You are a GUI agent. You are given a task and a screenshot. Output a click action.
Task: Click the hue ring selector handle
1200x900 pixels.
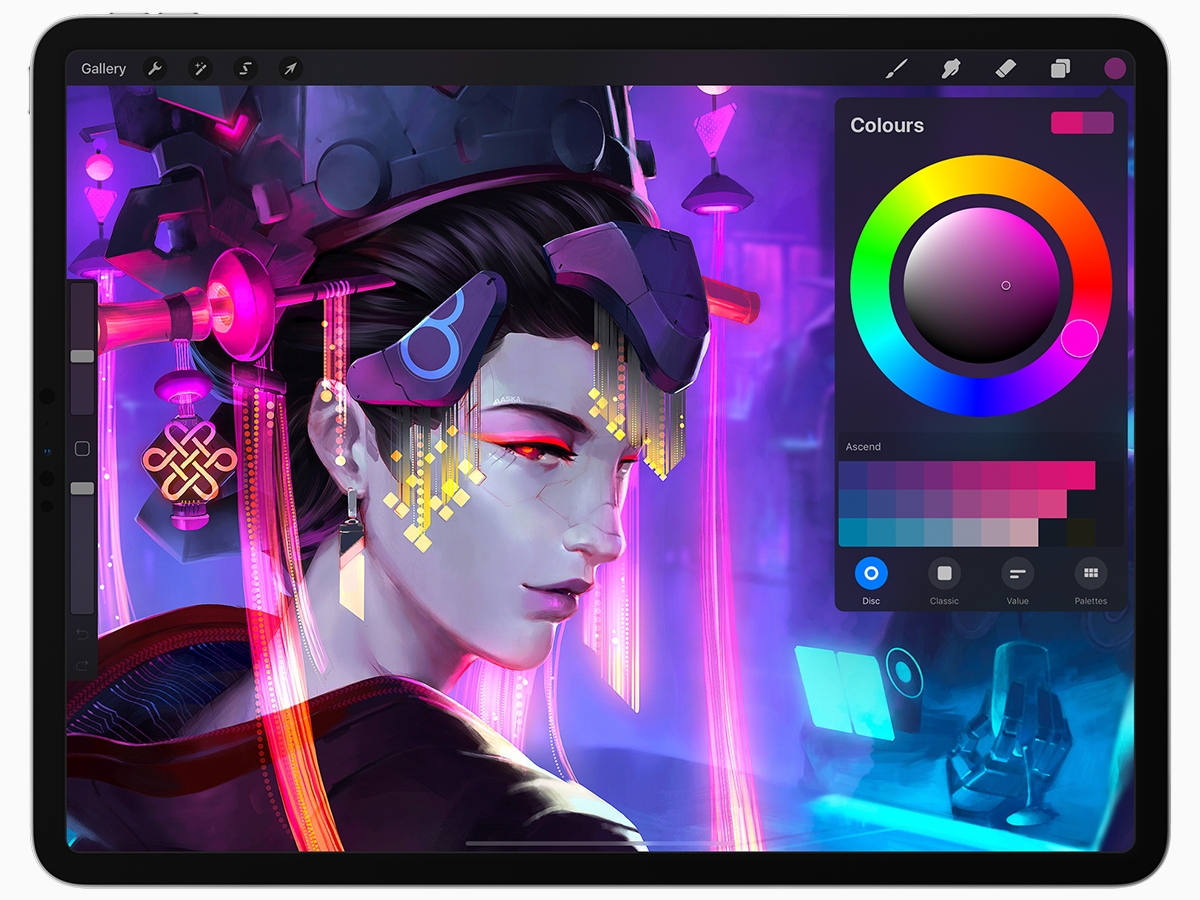1079,338
